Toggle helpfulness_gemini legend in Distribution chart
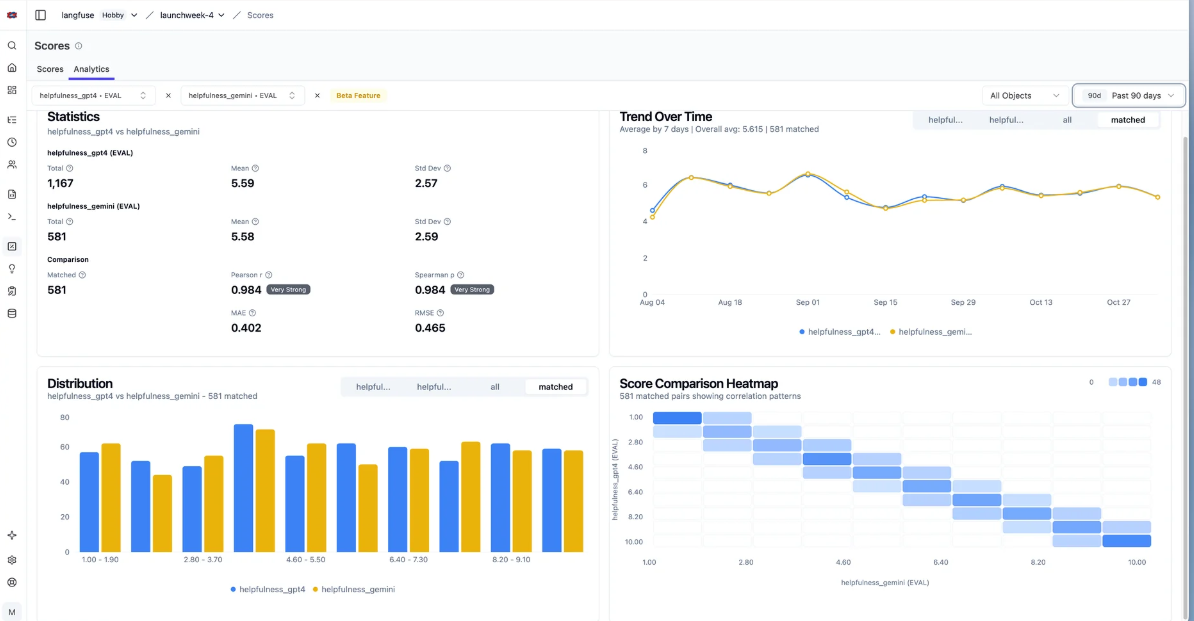 pyautogui.click(x=354, y=589)
